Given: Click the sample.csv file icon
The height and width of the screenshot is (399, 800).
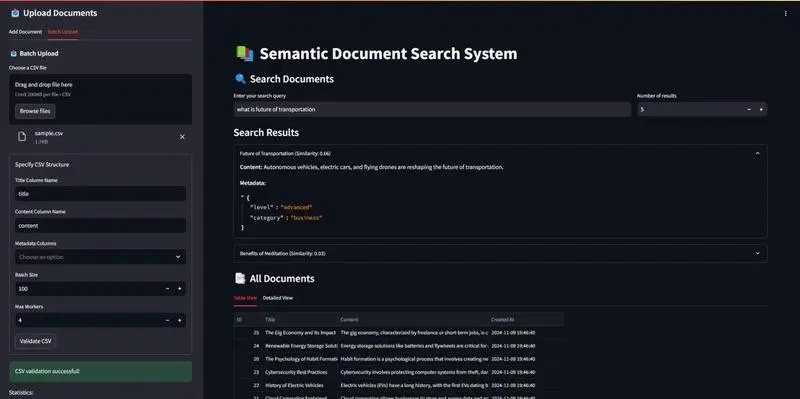Looking at the screenshot, I should pyautogui.click(x=22, y=137).
